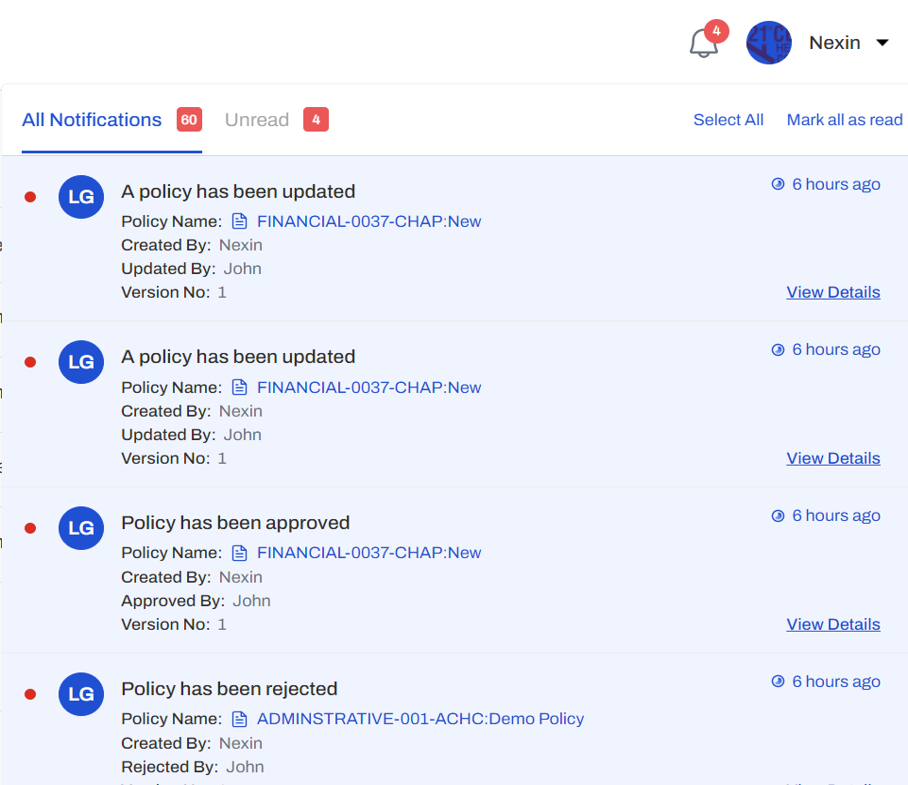The width and height of the screenshot is (908, 785).
Task: Open View Details of the first notification
Action: [833, 292]
